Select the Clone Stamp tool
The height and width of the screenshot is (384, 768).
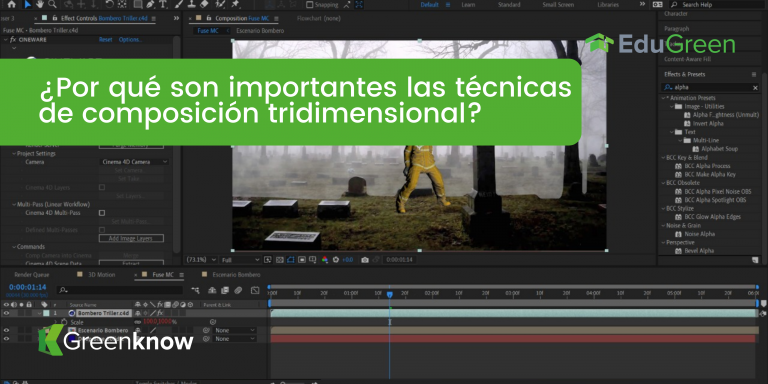click(192, 4)
